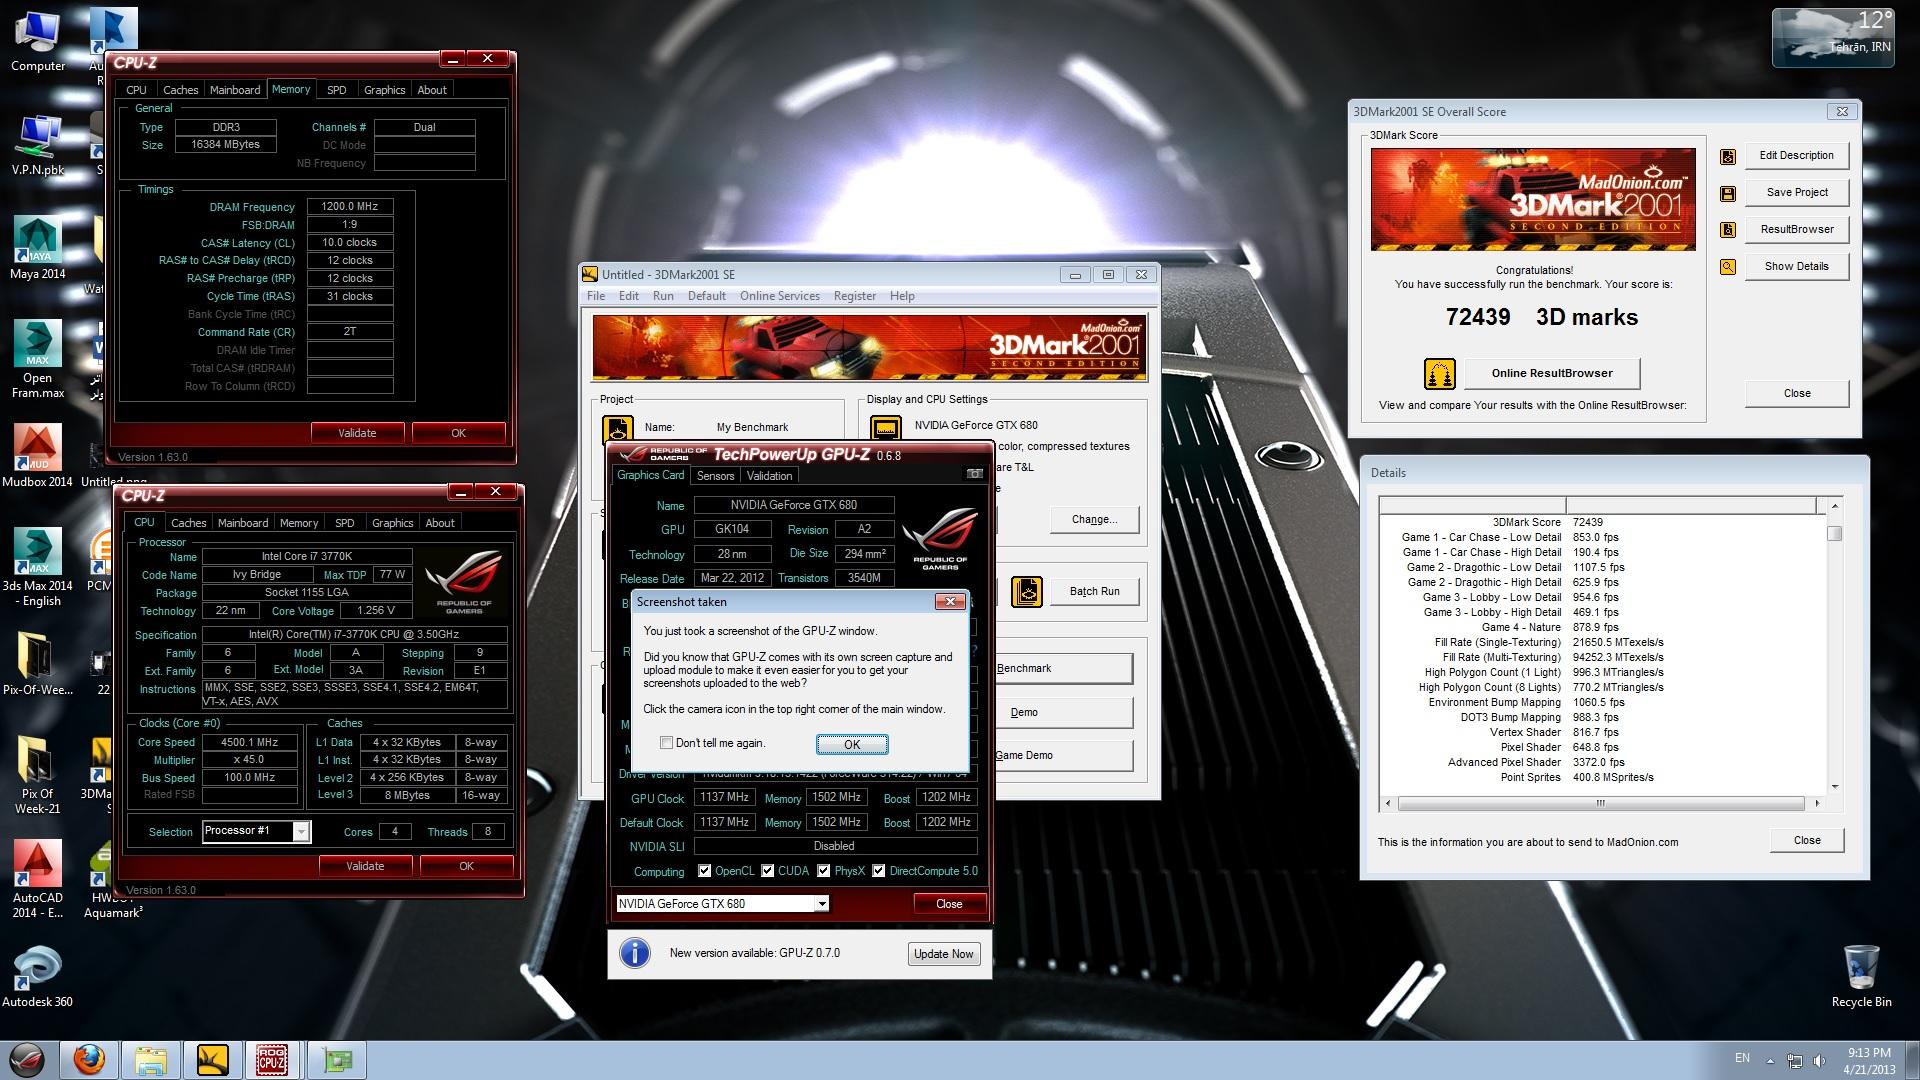Click Validate in the Memory CPU-Z window
This screenshot has height=1080, width=1920.
[x=357, y=433]
